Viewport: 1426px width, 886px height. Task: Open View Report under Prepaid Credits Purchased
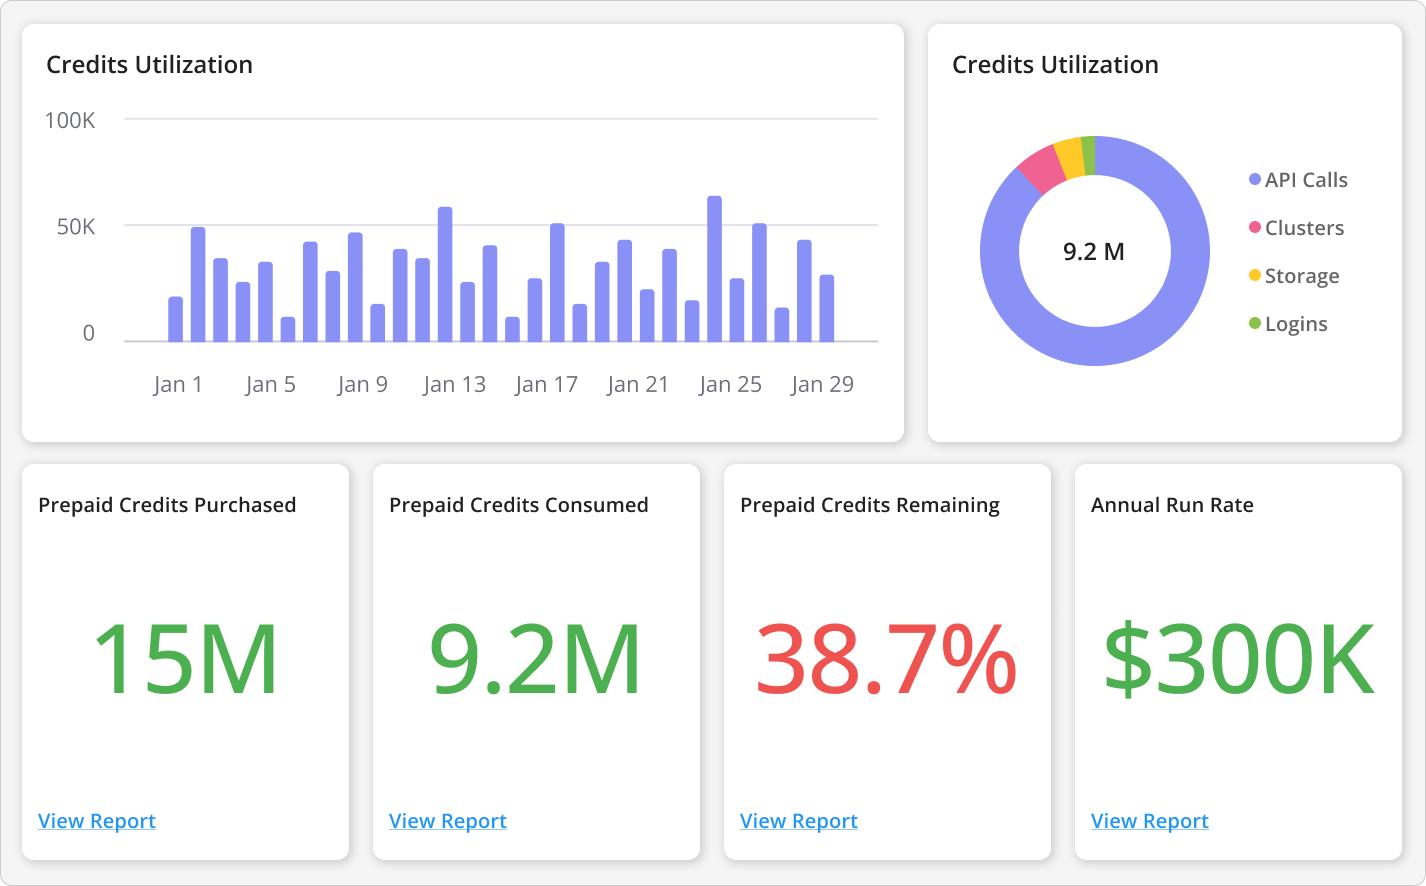97,821
